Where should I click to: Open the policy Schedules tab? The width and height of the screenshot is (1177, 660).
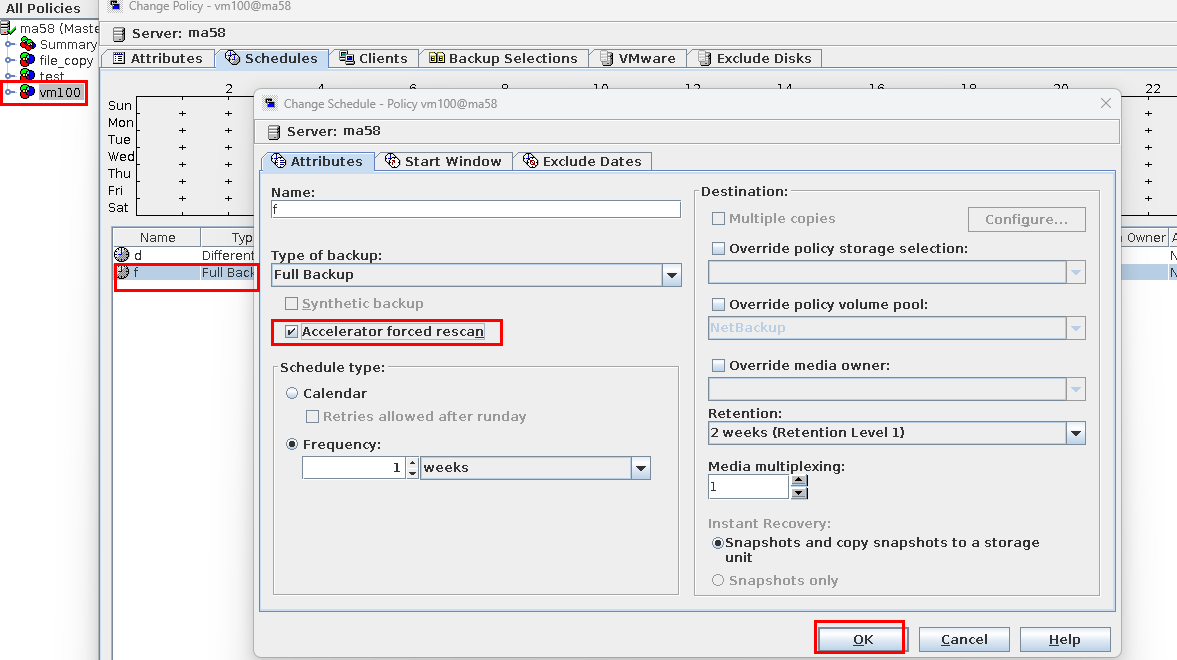coord(272,59)
